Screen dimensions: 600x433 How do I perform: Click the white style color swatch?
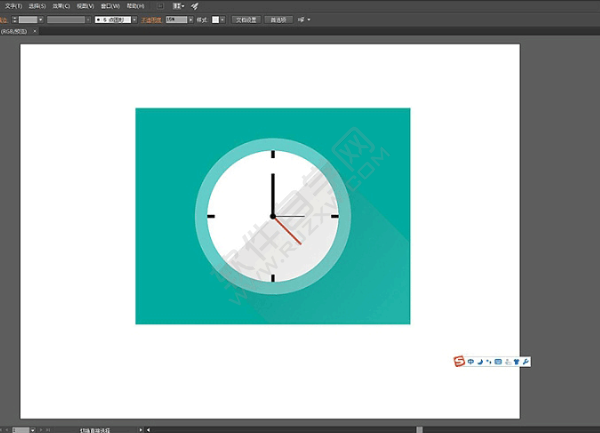point(216,19)
